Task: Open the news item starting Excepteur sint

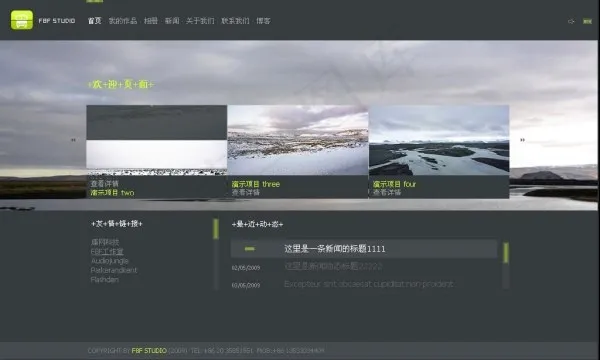Action: pos(369,284)
